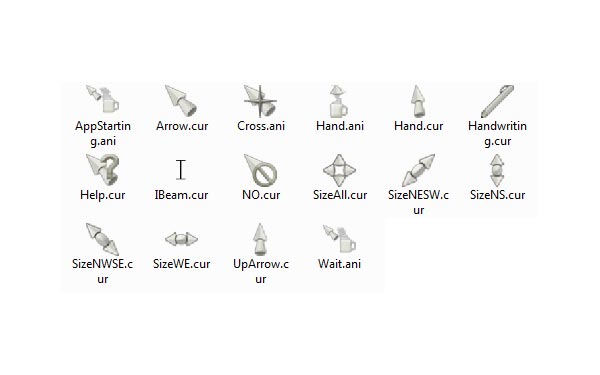The image size is (600, 375).
Task: Click the Wait.ani busy cursor icon
Action: pyautogui.click(x=339, y=238)
